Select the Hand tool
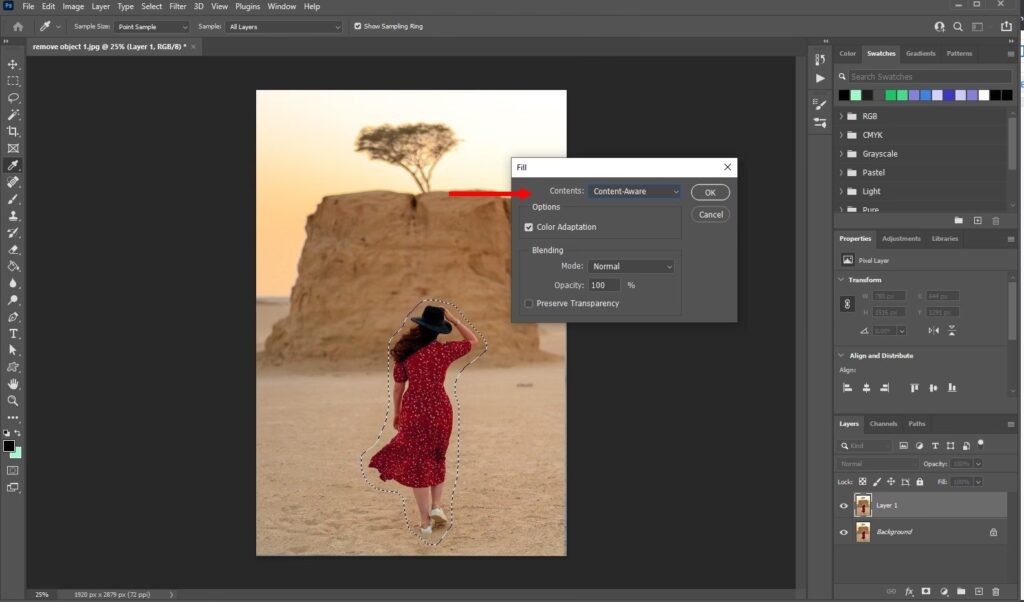The image size is (1024, 602). coord(13,384)
